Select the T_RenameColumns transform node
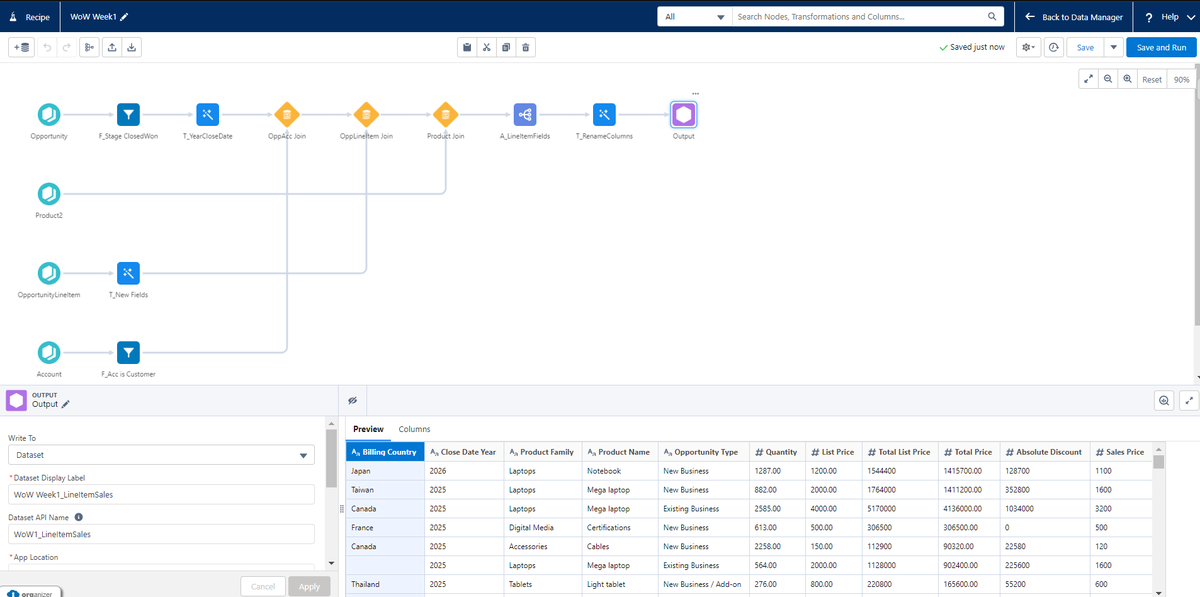1200x597 pixels. click(x=604, y=115)
